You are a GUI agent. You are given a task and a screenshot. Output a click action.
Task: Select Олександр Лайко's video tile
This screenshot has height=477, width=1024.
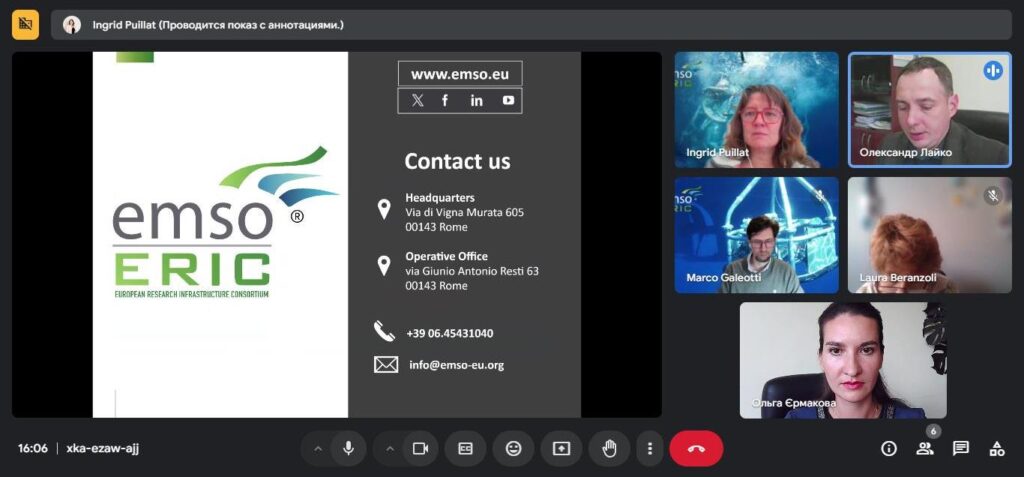[929, 110]
